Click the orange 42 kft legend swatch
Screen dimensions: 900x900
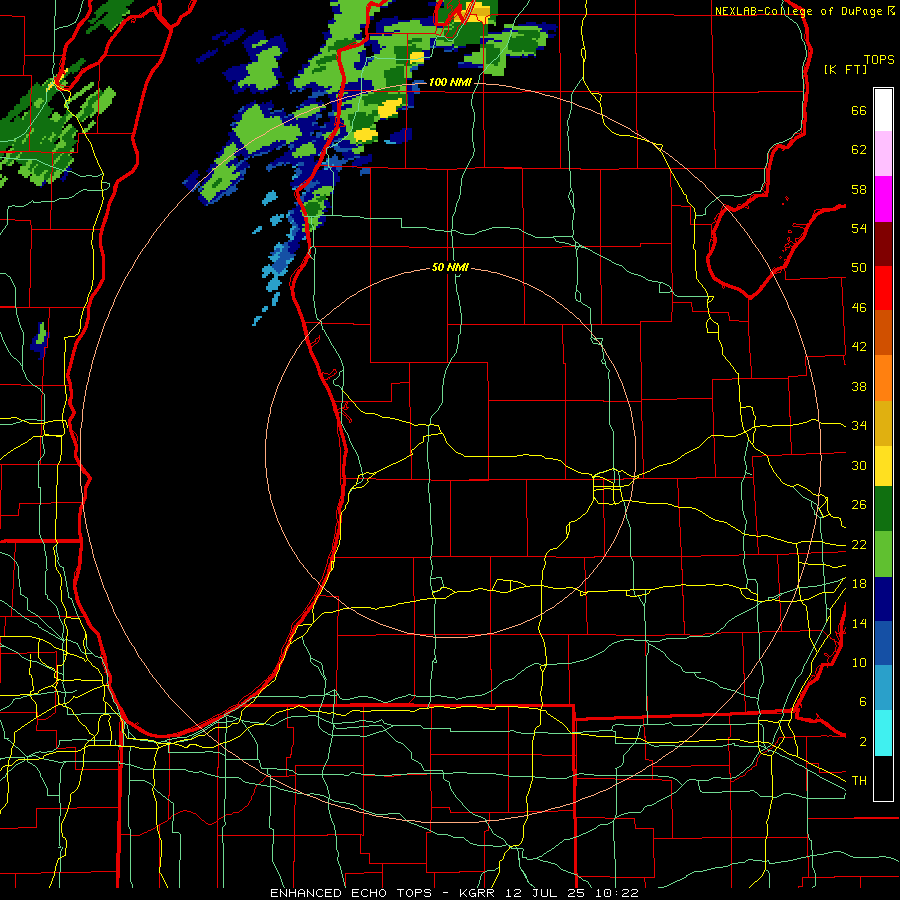pyautogui.click(x=883, y=377)
